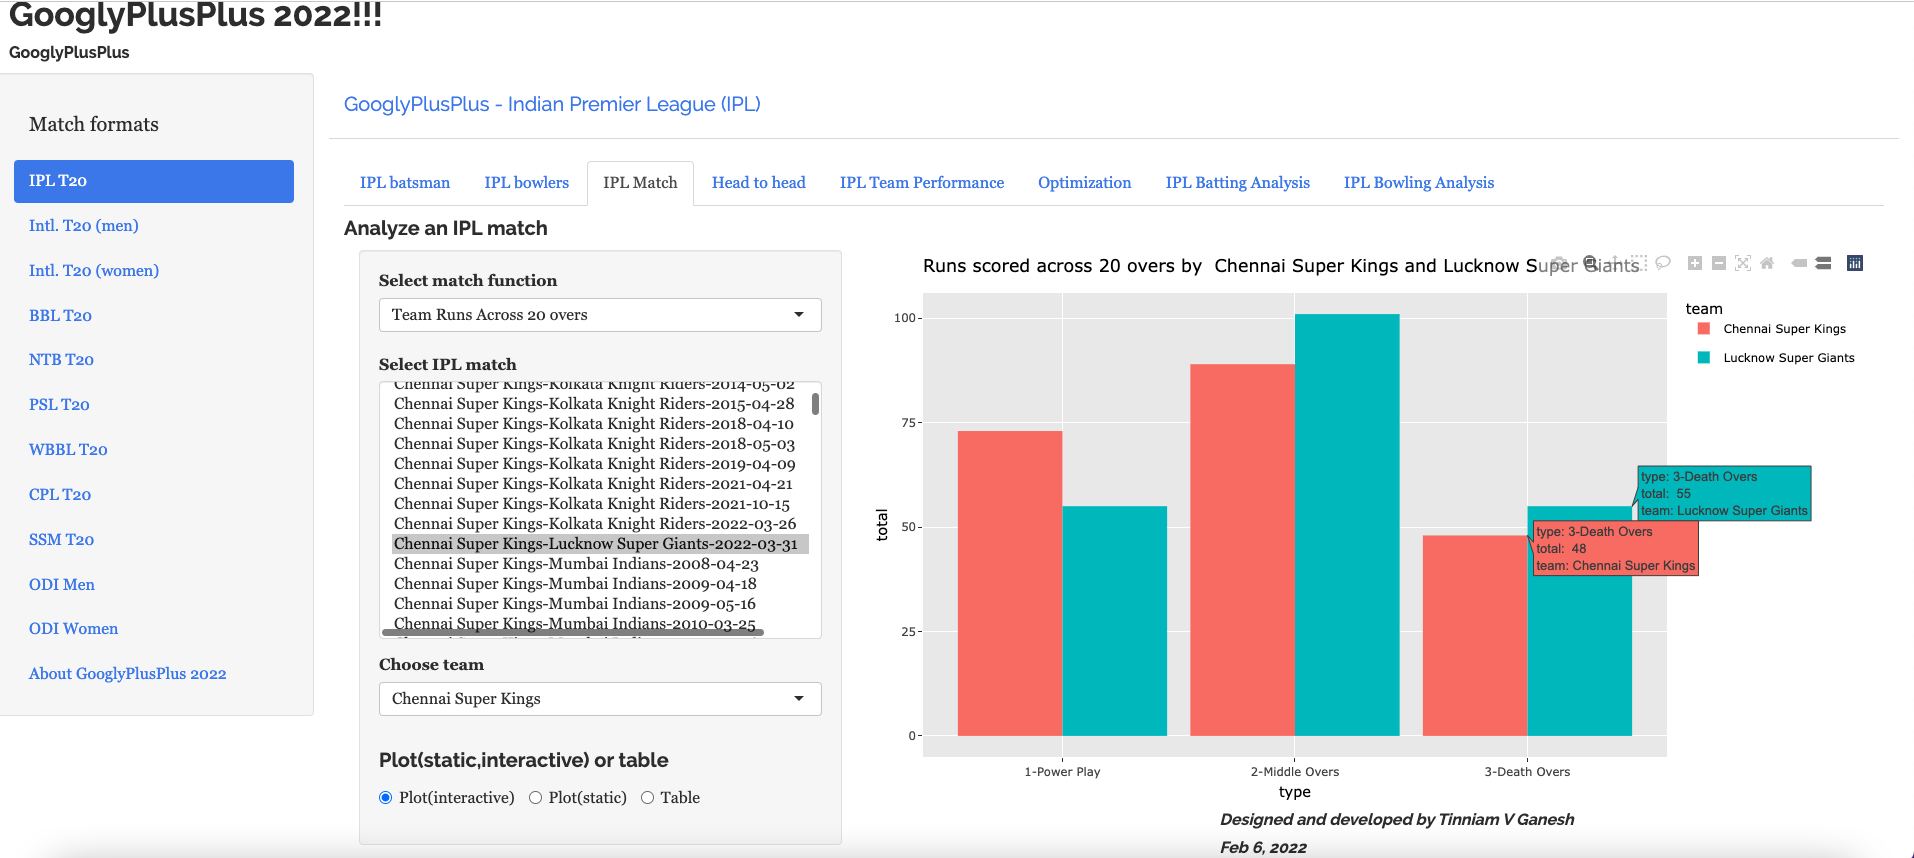Open the Head to head tab
The height and width of the screenshot is (858, 1914).
[758, 183]
